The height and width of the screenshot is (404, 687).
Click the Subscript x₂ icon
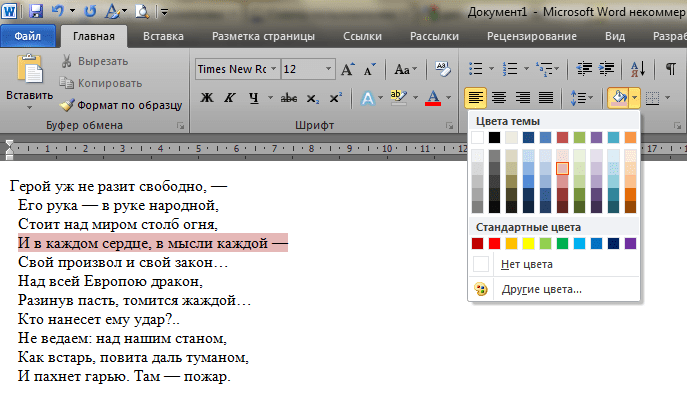(x=312, y=99)
